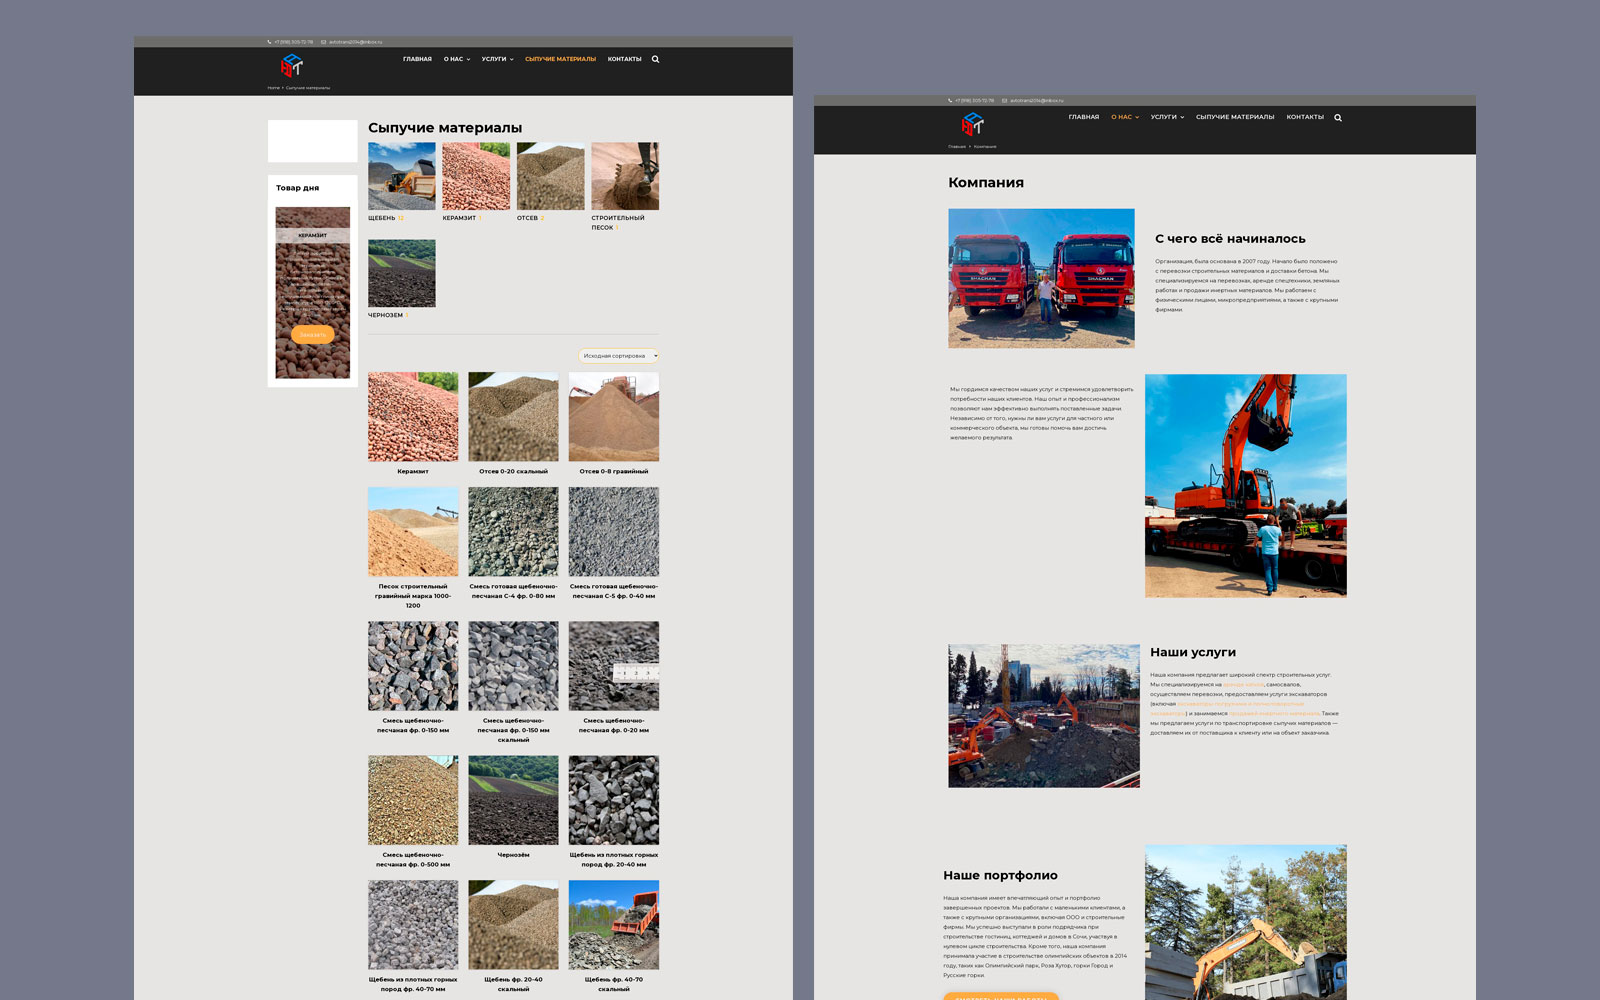Click the site logo on Компания page
This screenshot has height=1000, width=1600.
pyautogui.click(x=972, y=123)
